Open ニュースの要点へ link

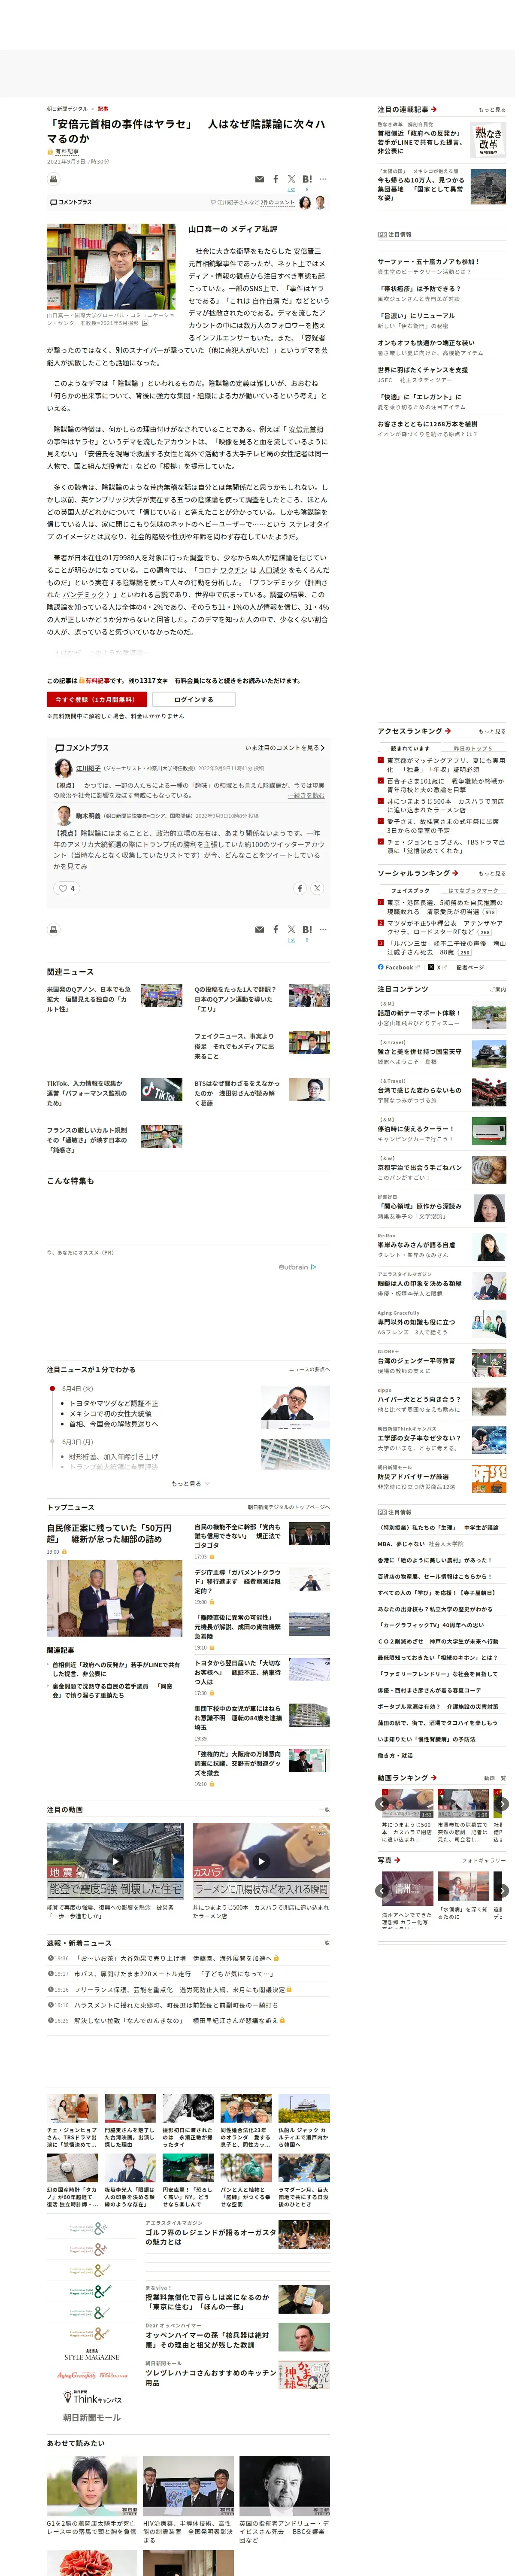tap(309, 1370)
